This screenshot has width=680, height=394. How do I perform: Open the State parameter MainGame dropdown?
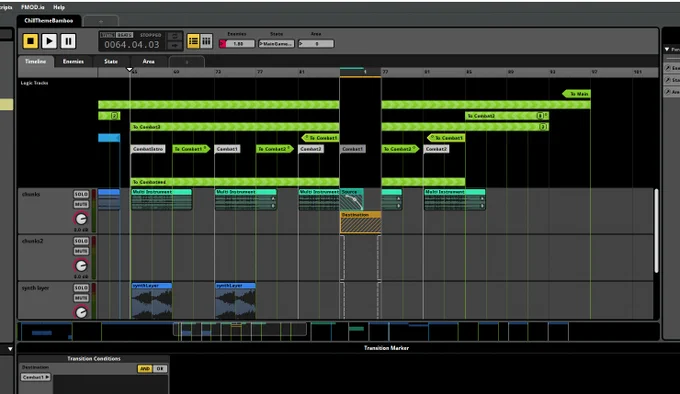coord(276,44)
